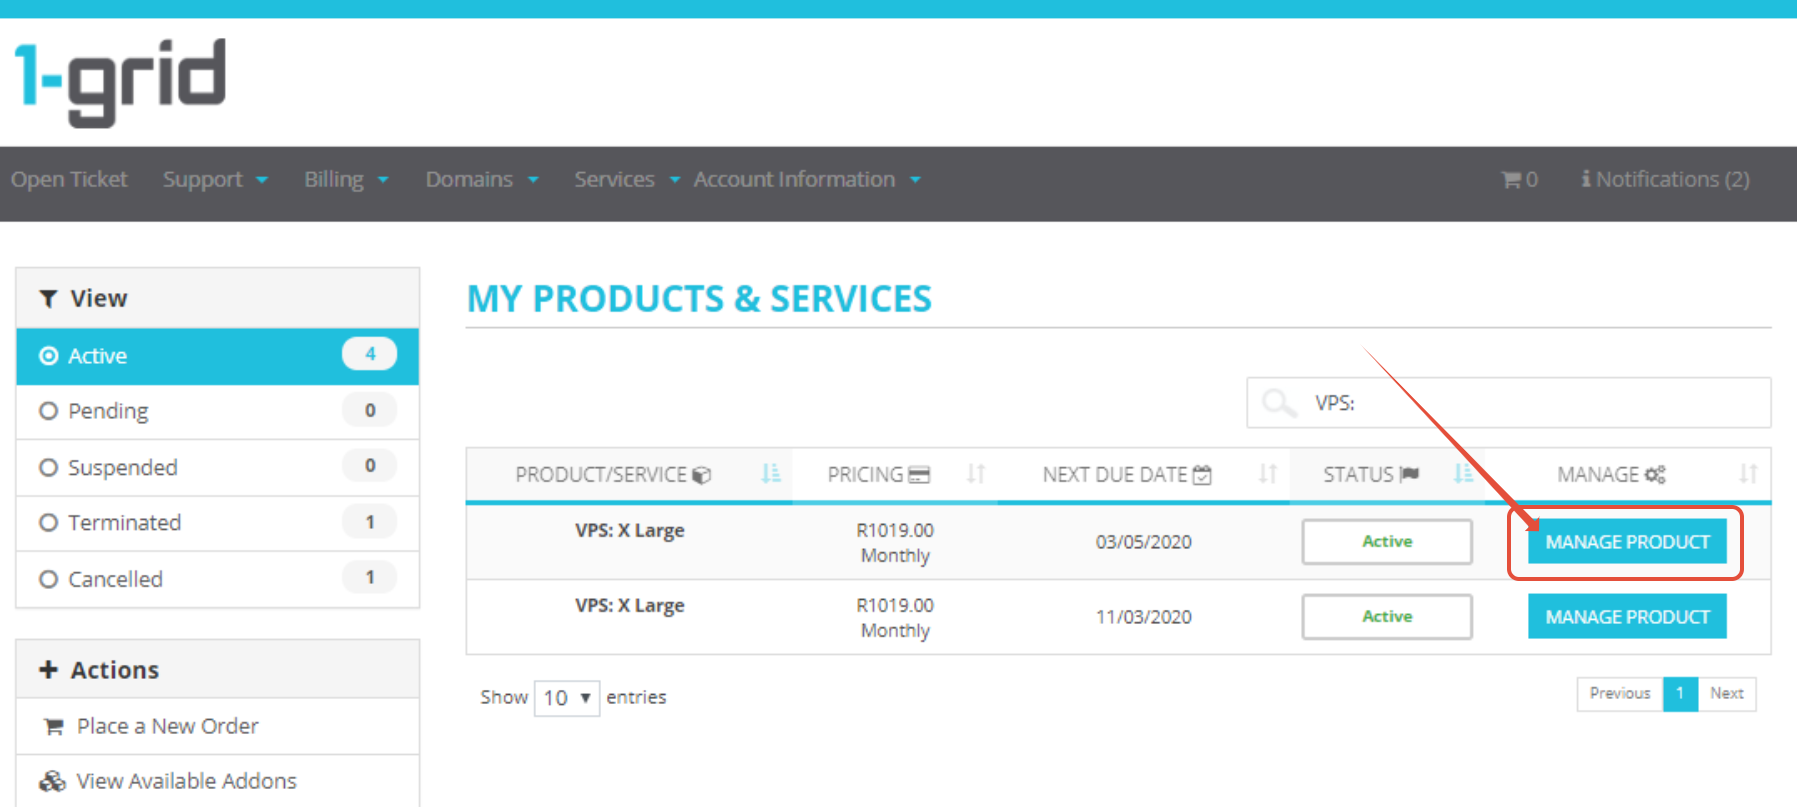
Task: Click the Actions plus icon
Action: (x=48, y=670)
